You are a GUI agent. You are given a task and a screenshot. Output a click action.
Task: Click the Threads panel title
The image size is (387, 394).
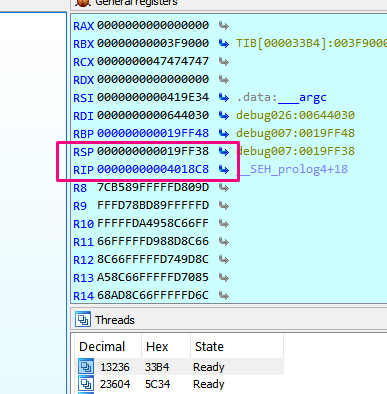115,320
